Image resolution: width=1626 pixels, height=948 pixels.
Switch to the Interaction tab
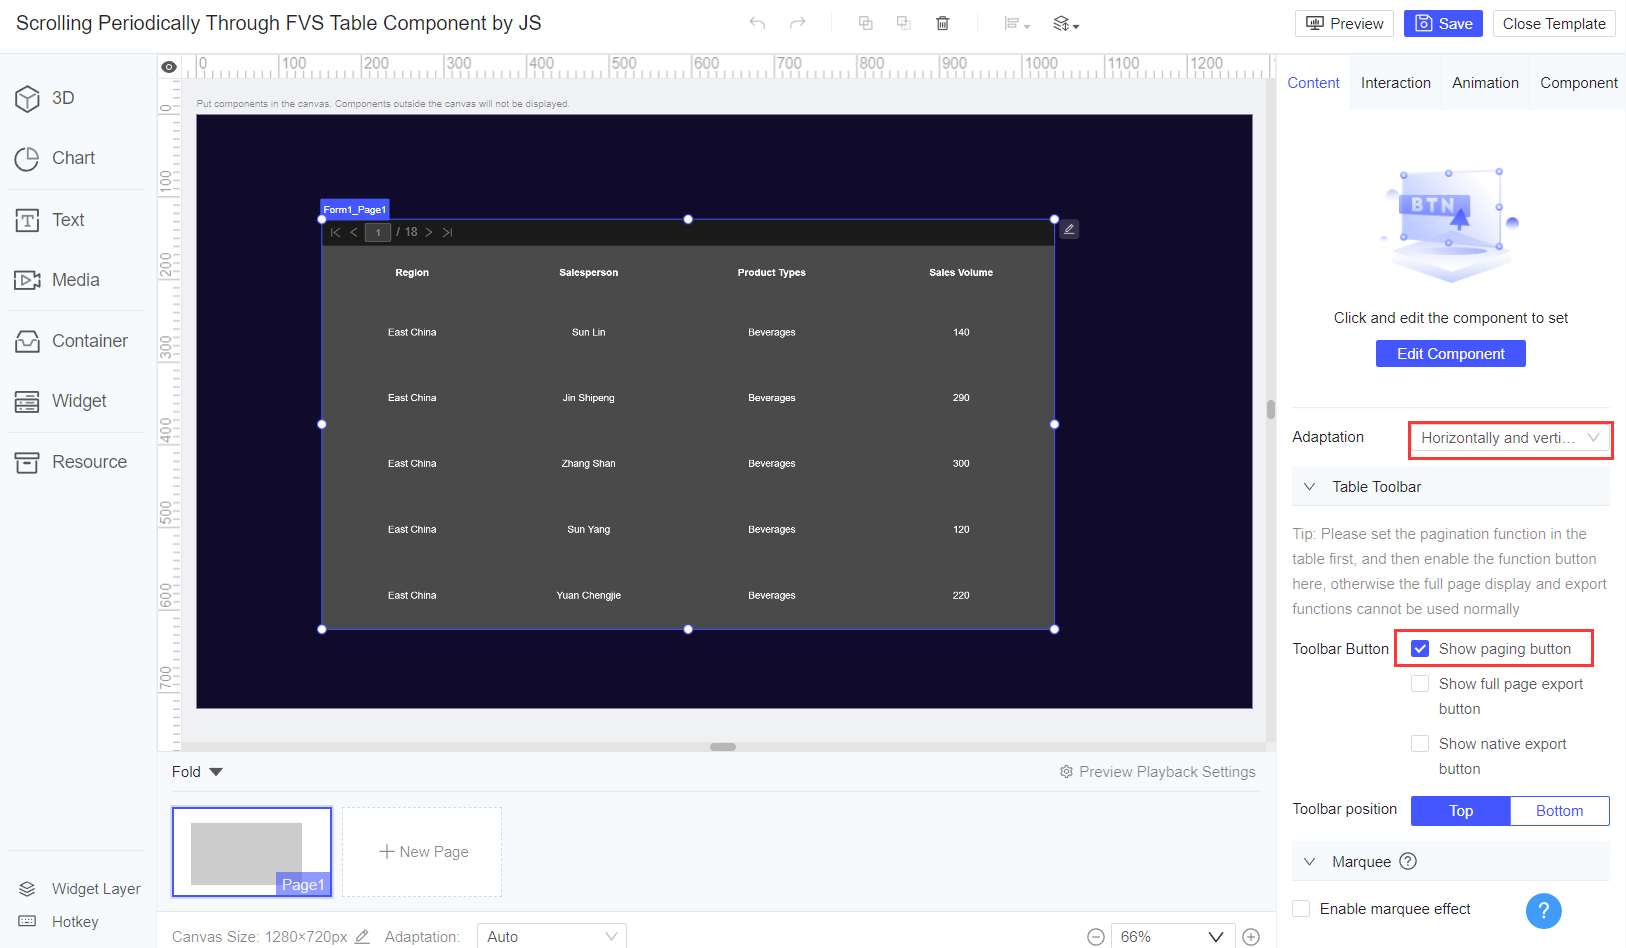1396,83
